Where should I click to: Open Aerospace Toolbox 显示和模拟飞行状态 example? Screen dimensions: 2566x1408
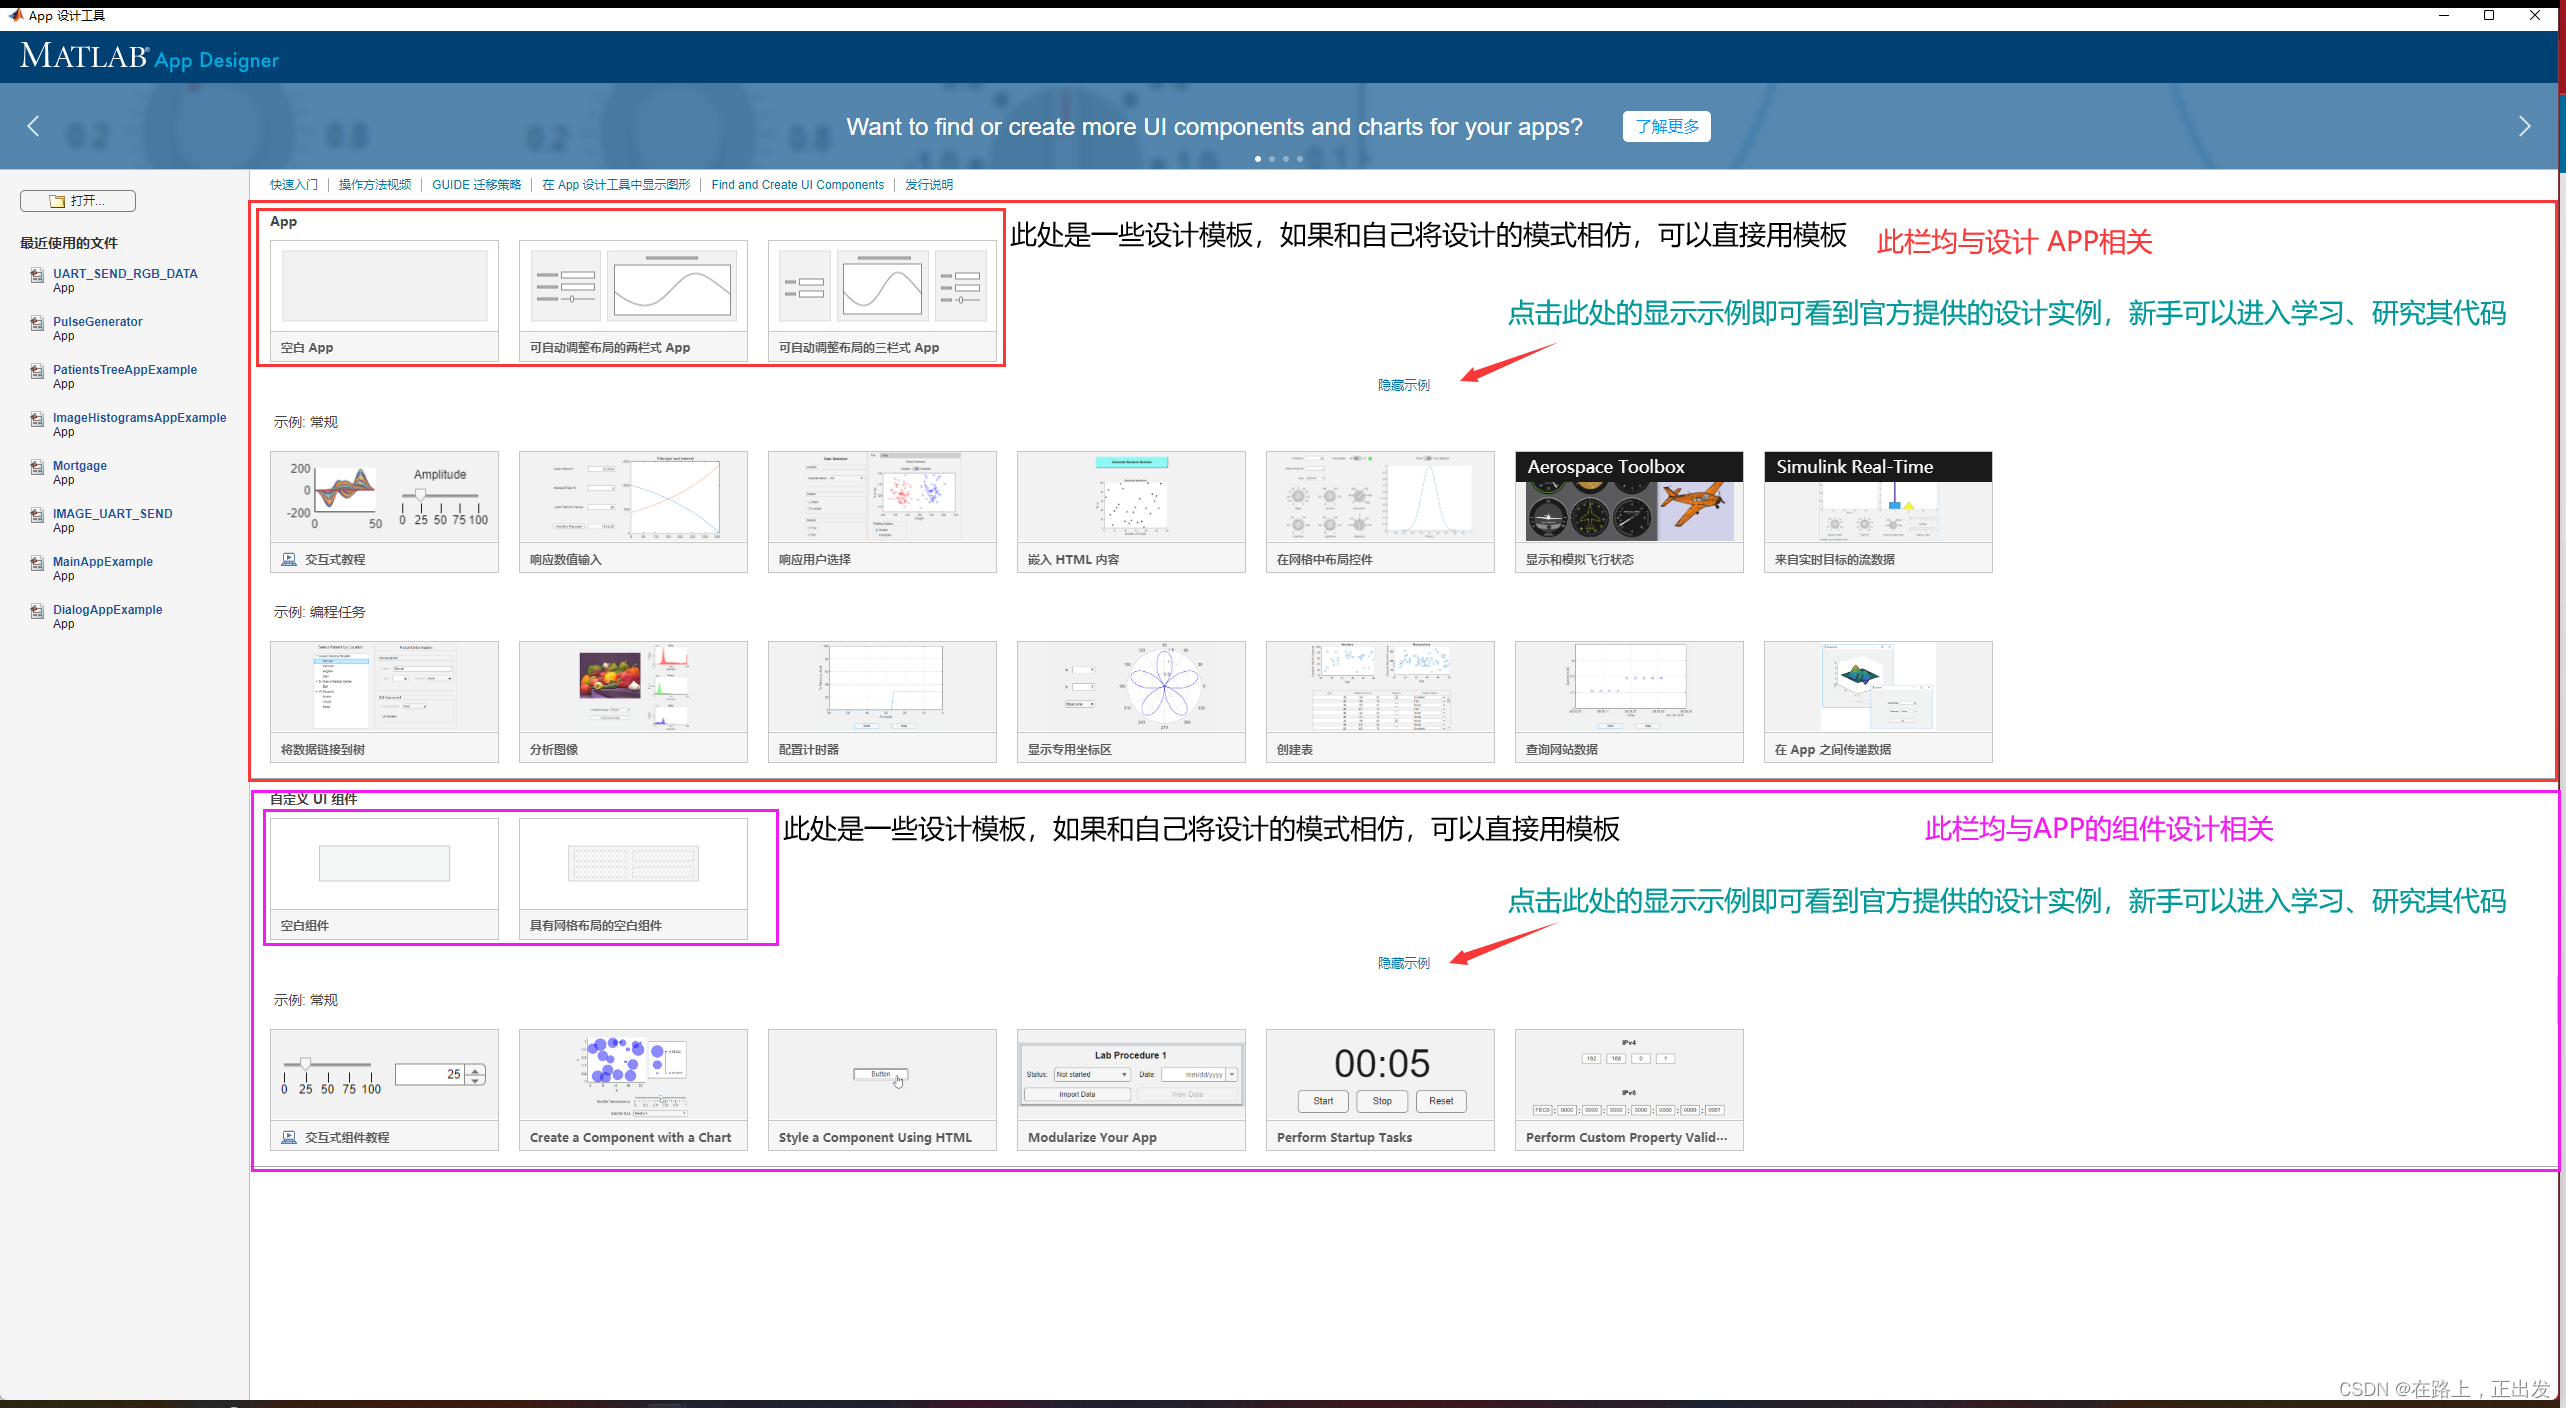coord(1629,512)
